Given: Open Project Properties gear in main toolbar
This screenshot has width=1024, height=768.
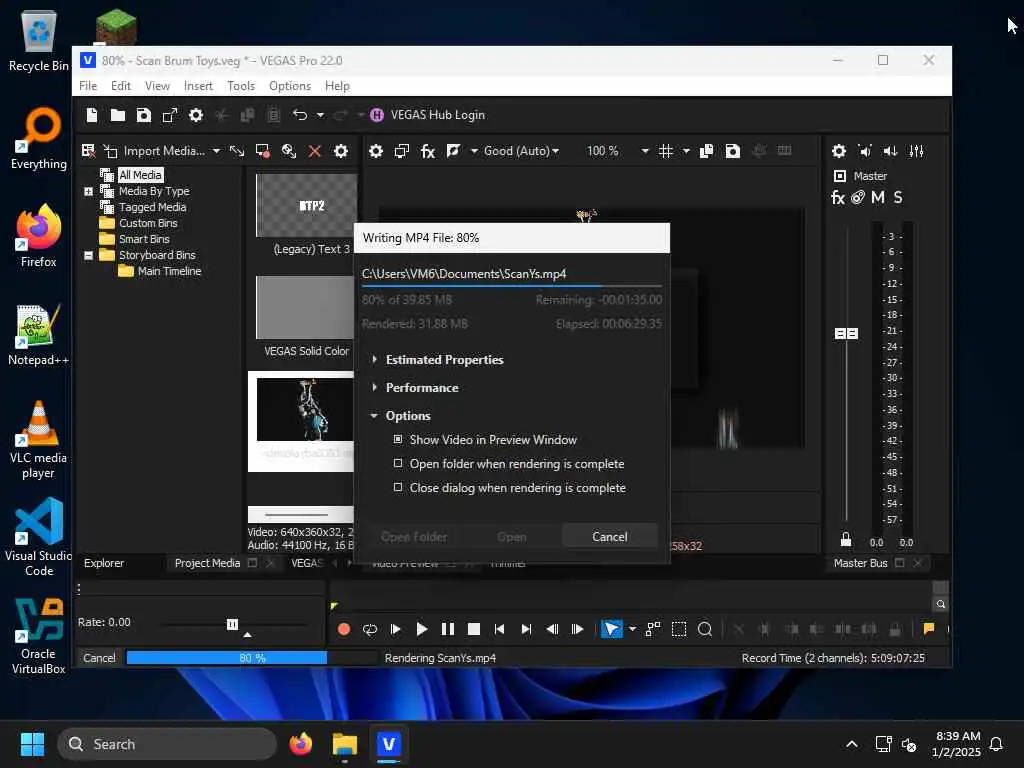Looking at the screenshot, I should (196, 115).
